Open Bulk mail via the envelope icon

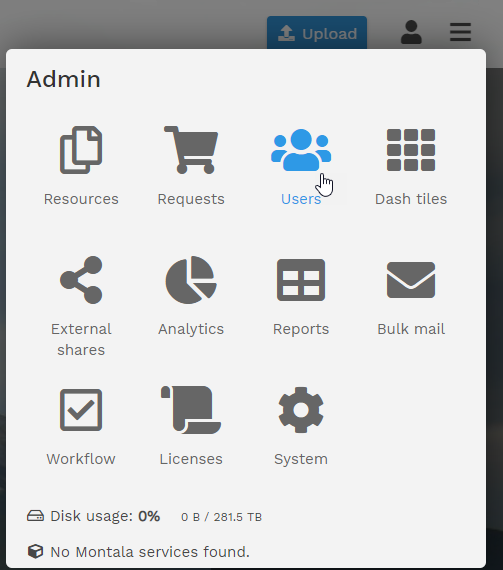pos(411,280)
